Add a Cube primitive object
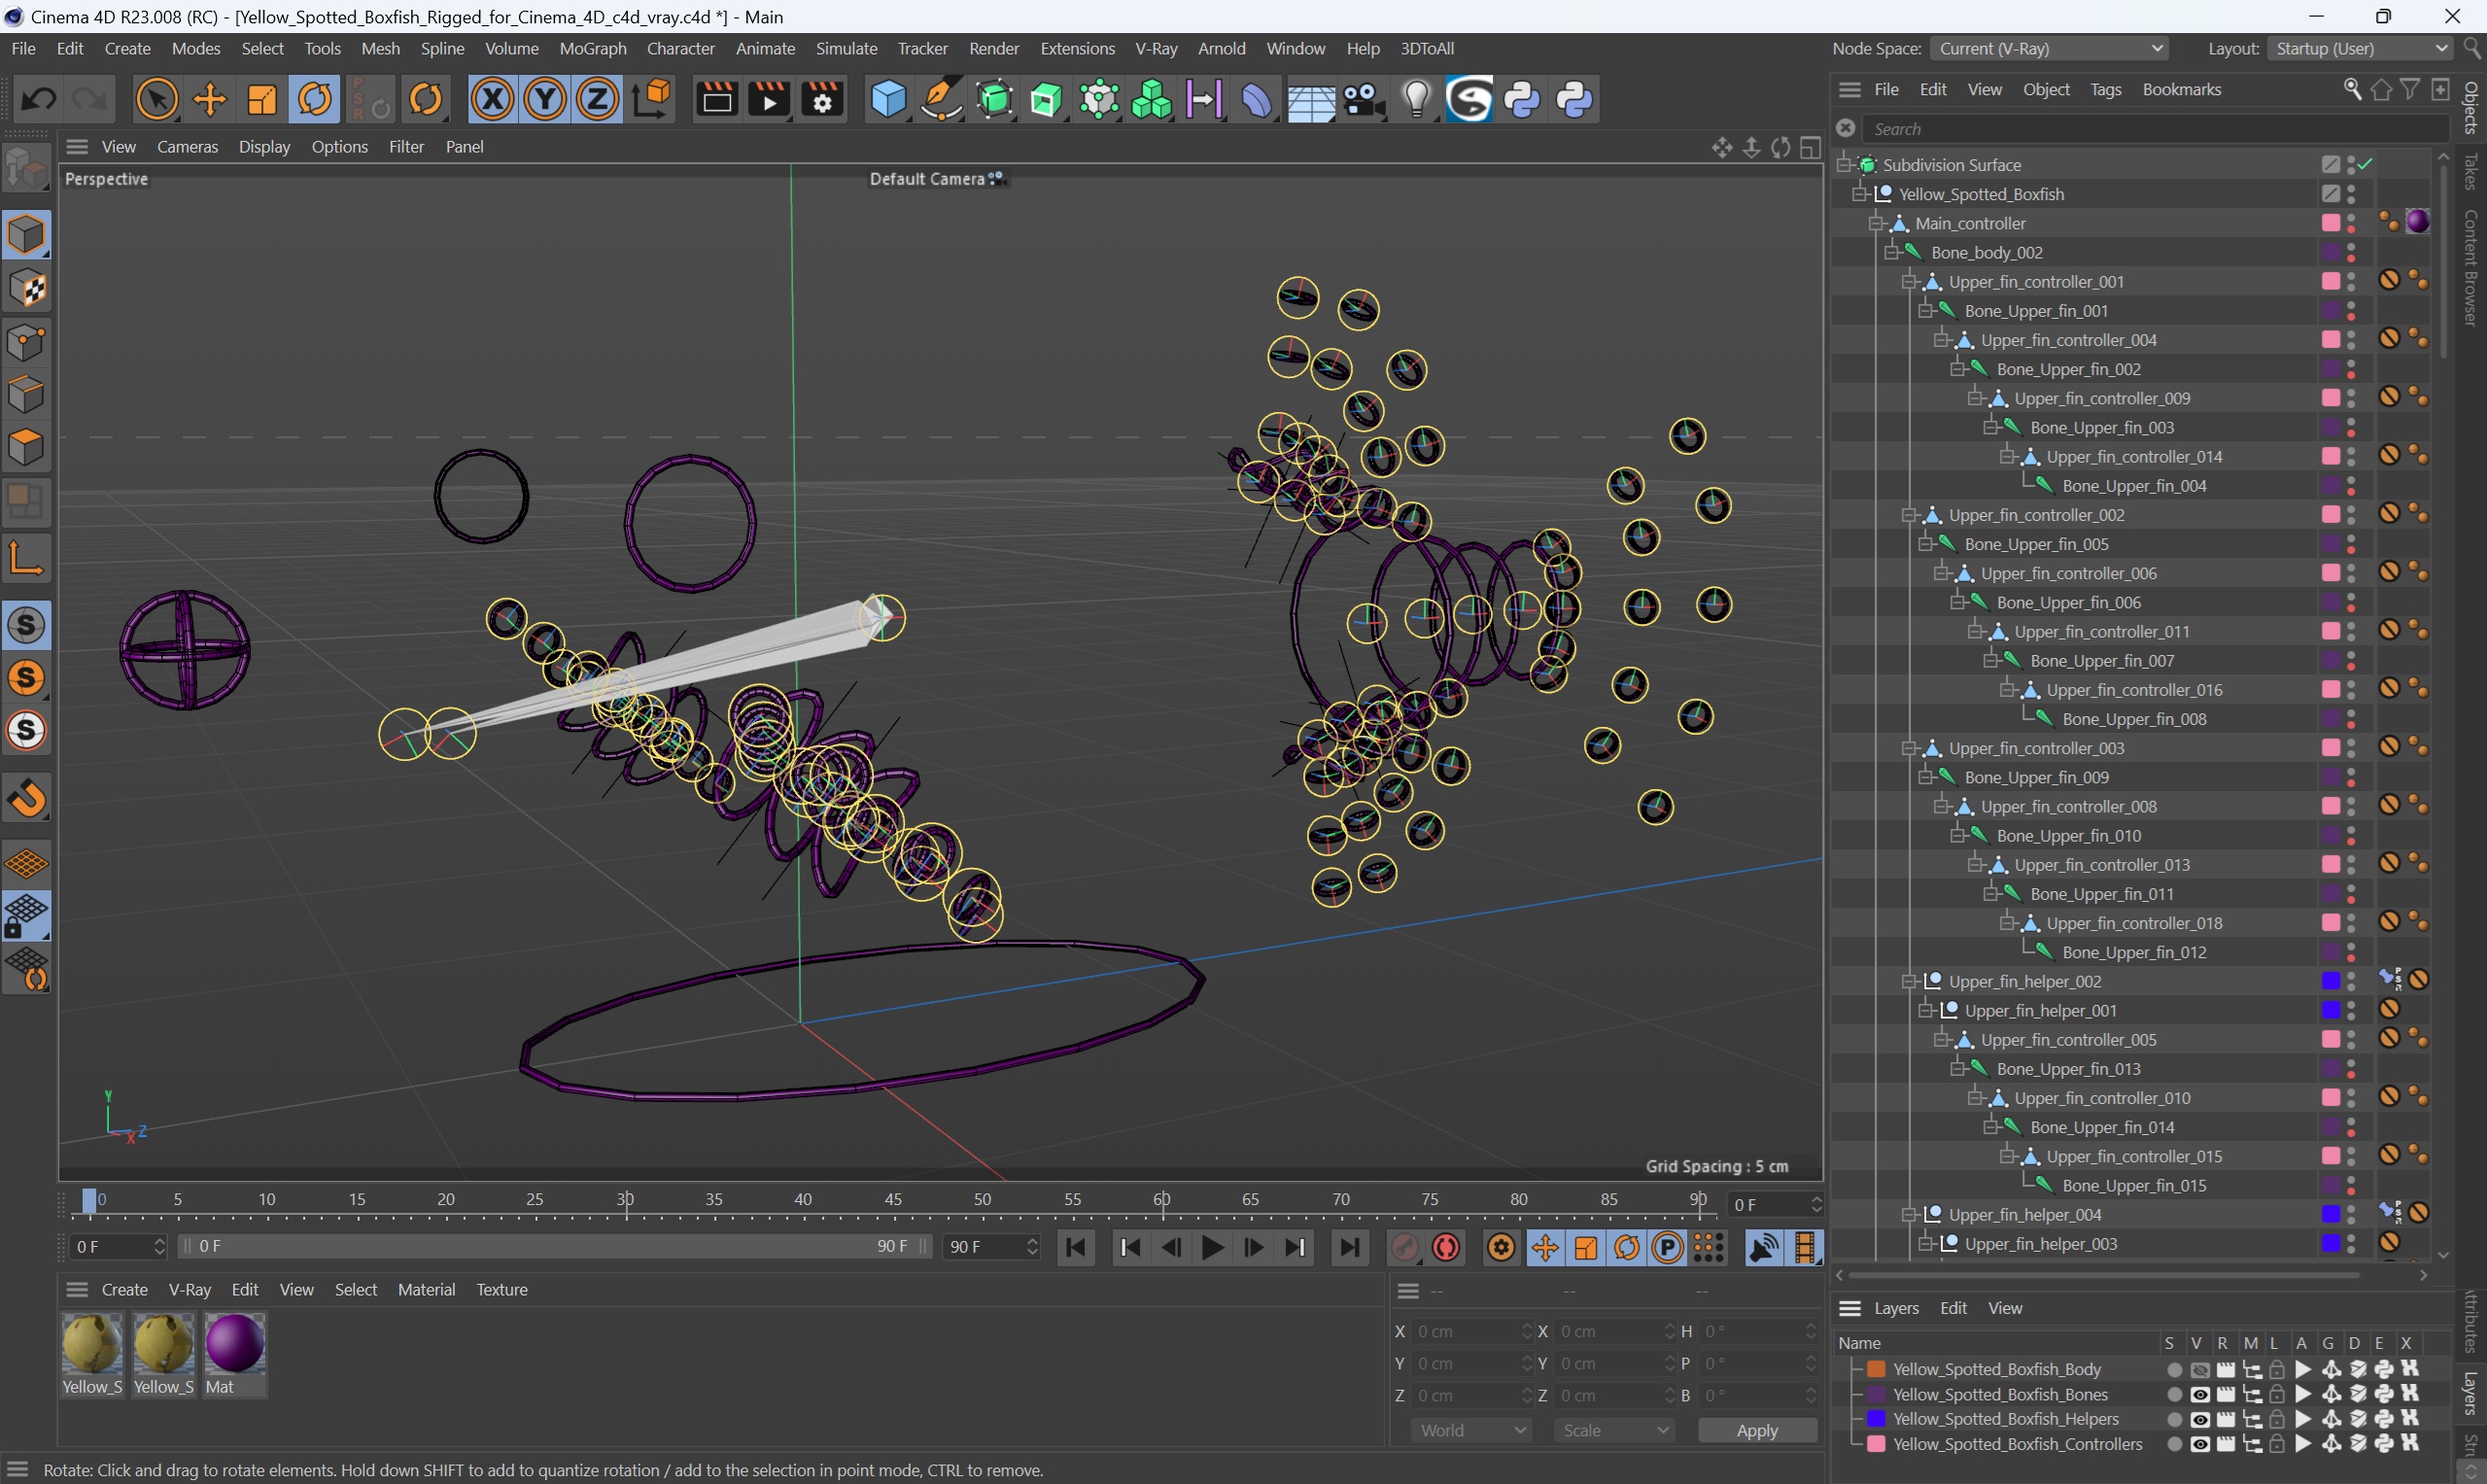This screenshot has height=1484, width=2487. tap(888, 99)
